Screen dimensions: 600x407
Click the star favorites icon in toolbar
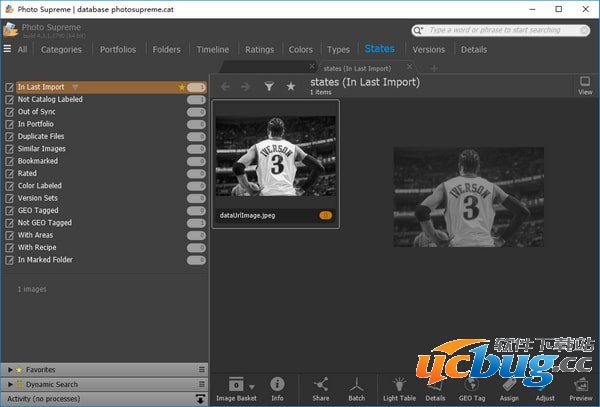point(291,87)
